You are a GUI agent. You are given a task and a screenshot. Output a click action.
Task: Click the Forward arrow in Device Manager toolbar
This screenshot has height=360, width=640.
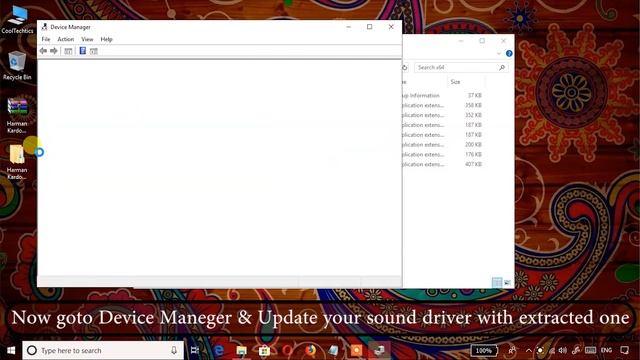(x=53, y=51)
